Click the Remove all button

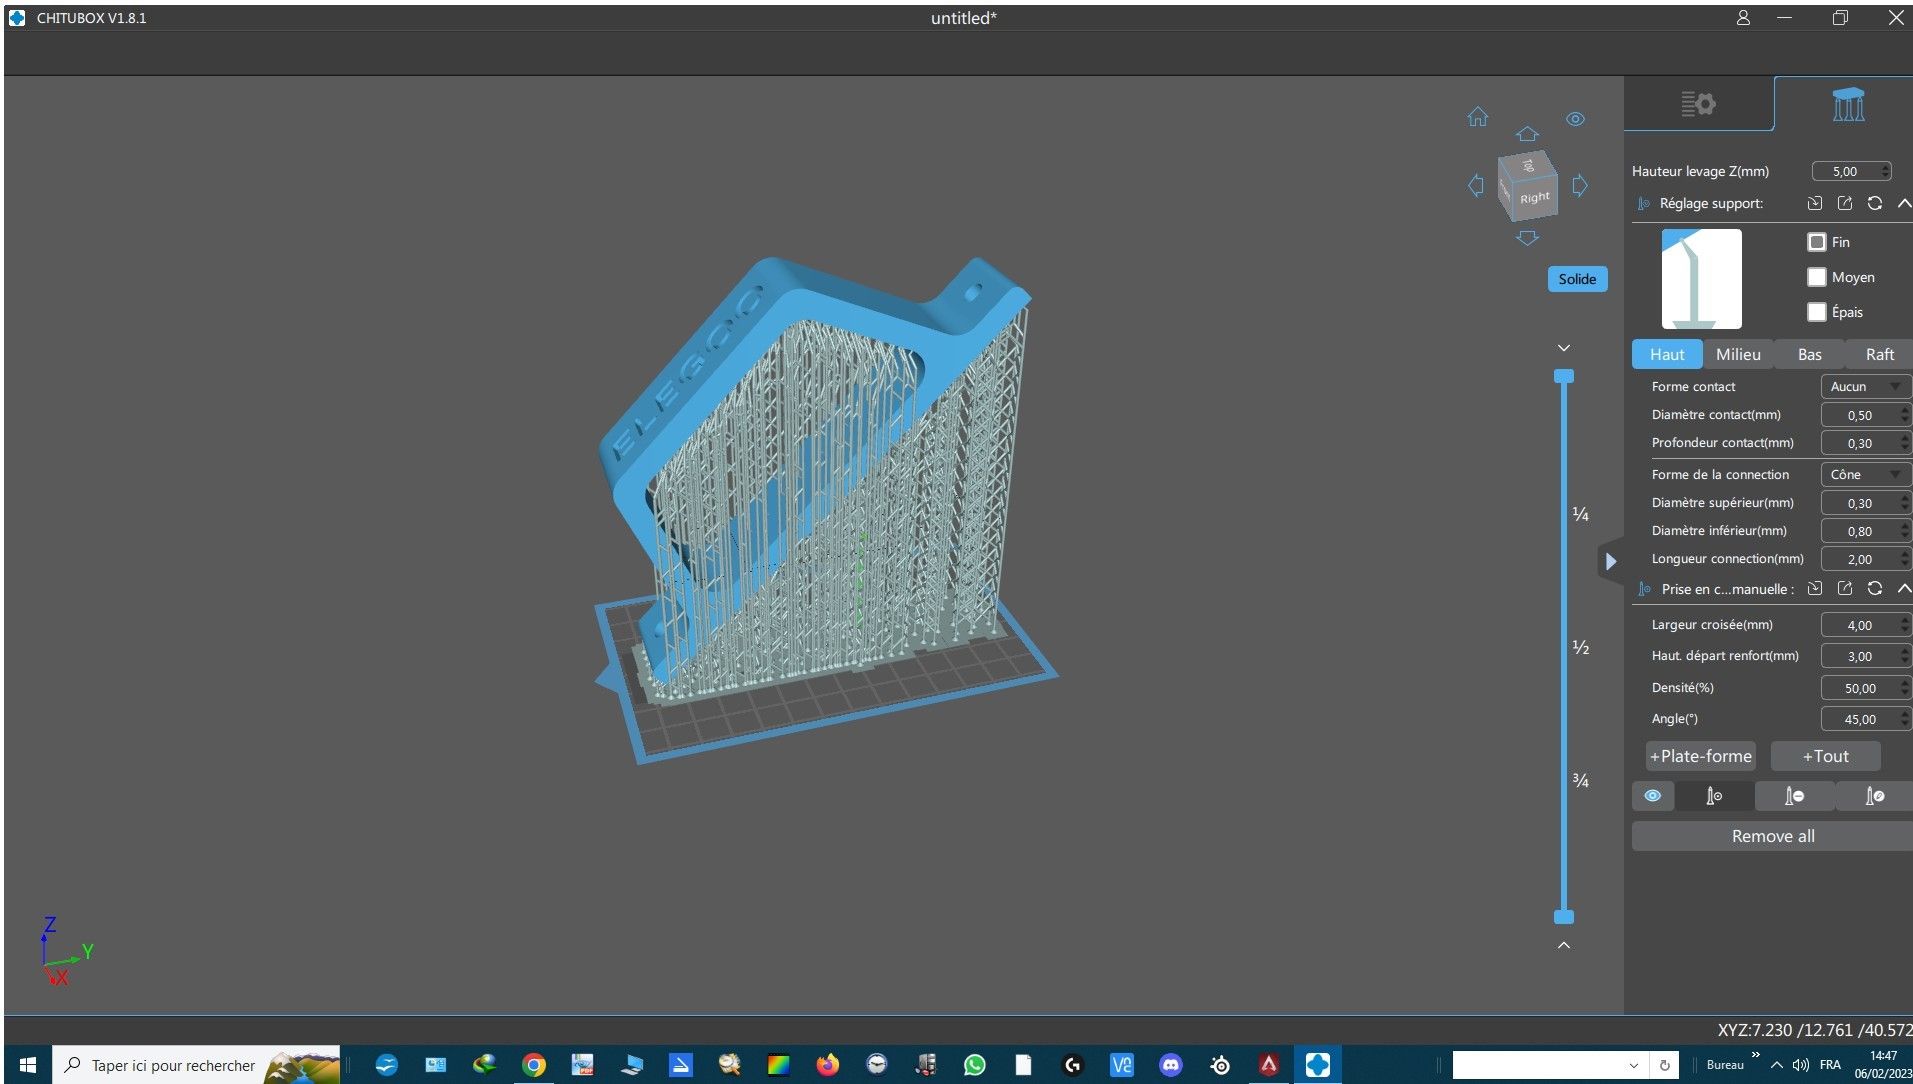(x=1772, y=836)
